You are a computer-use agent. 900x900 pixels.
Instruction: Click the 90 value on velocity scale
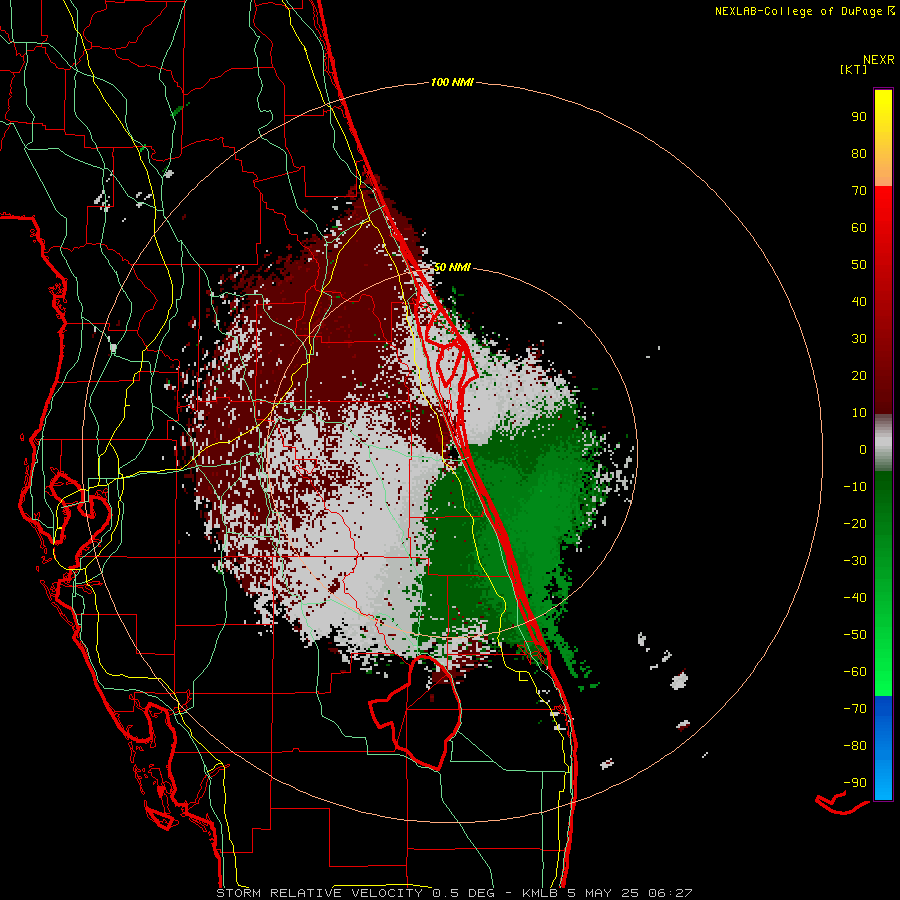(859, 117)
